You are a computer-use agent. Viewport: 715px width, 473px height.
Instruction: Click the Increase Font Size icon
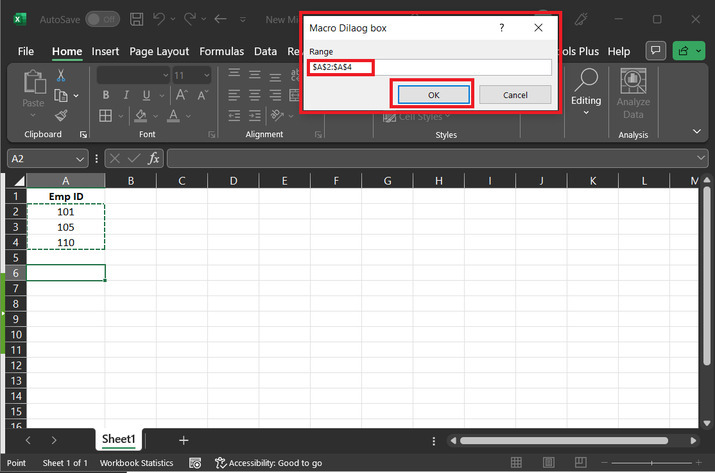tap(181, 95)
